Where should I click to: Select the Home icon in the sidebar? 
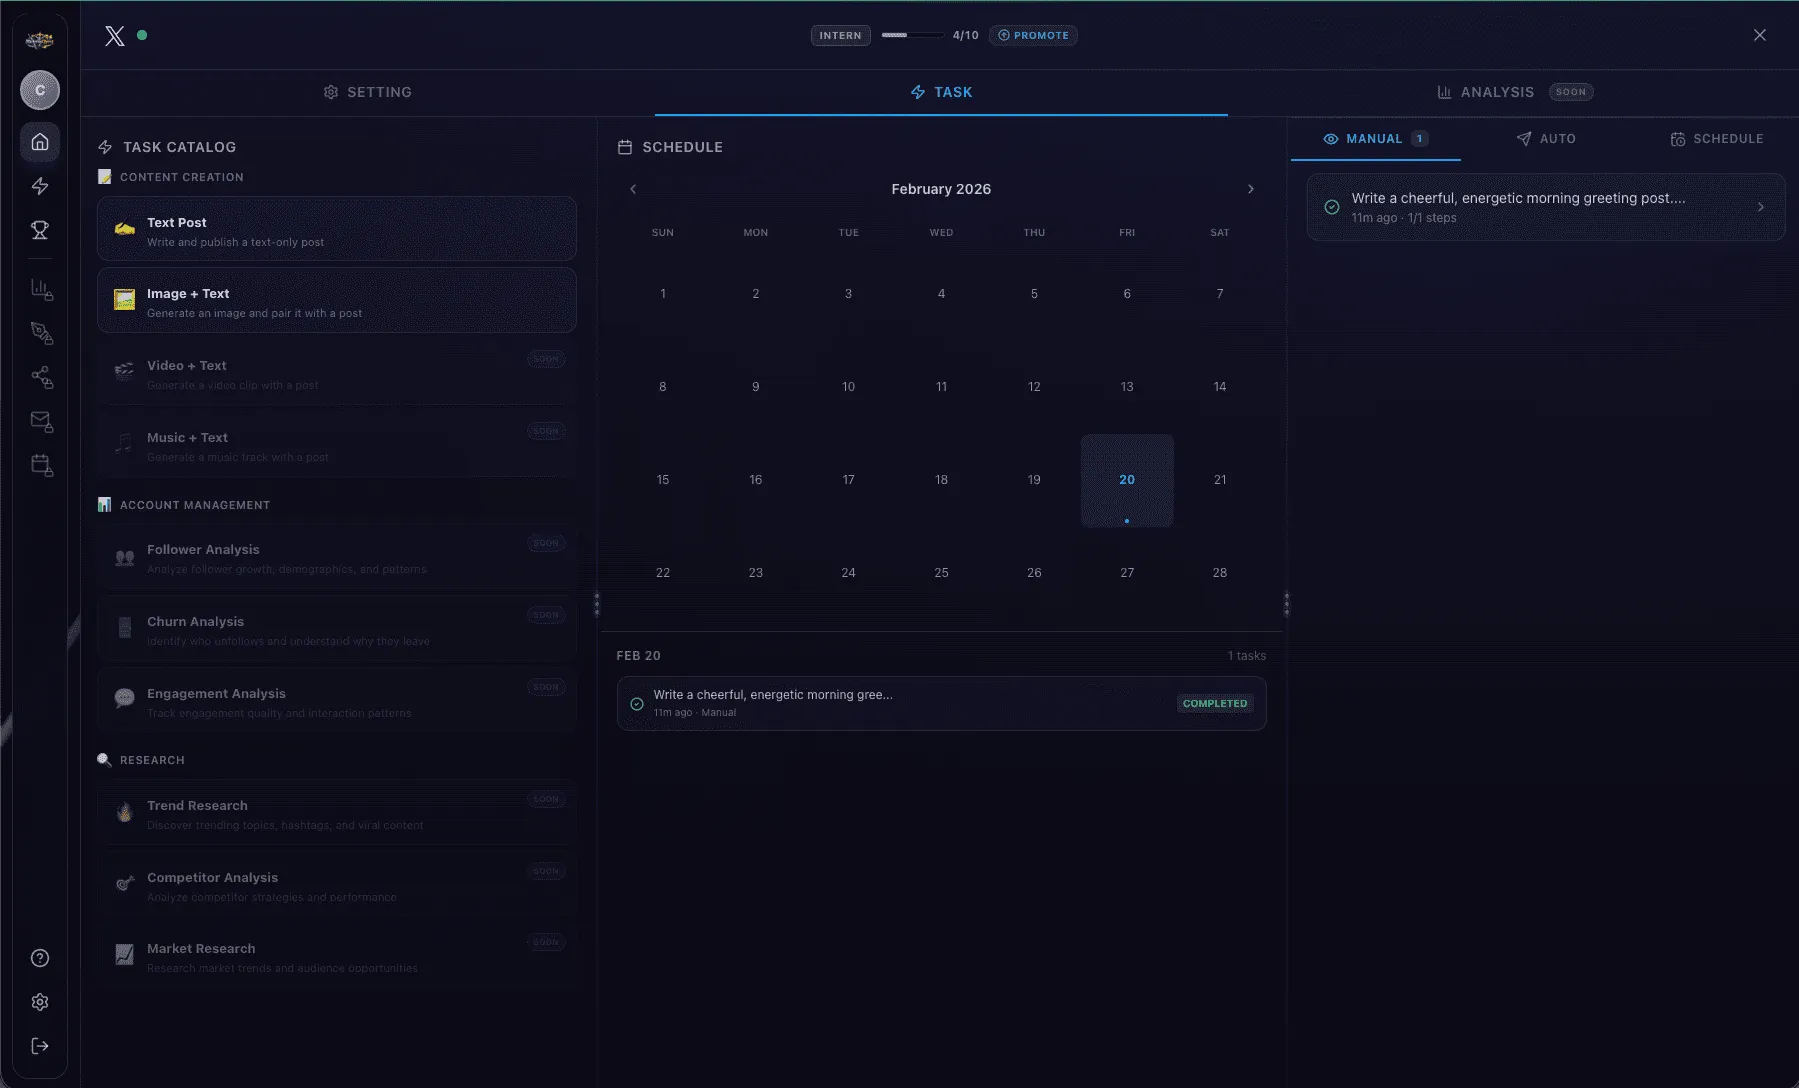[39, 142]
